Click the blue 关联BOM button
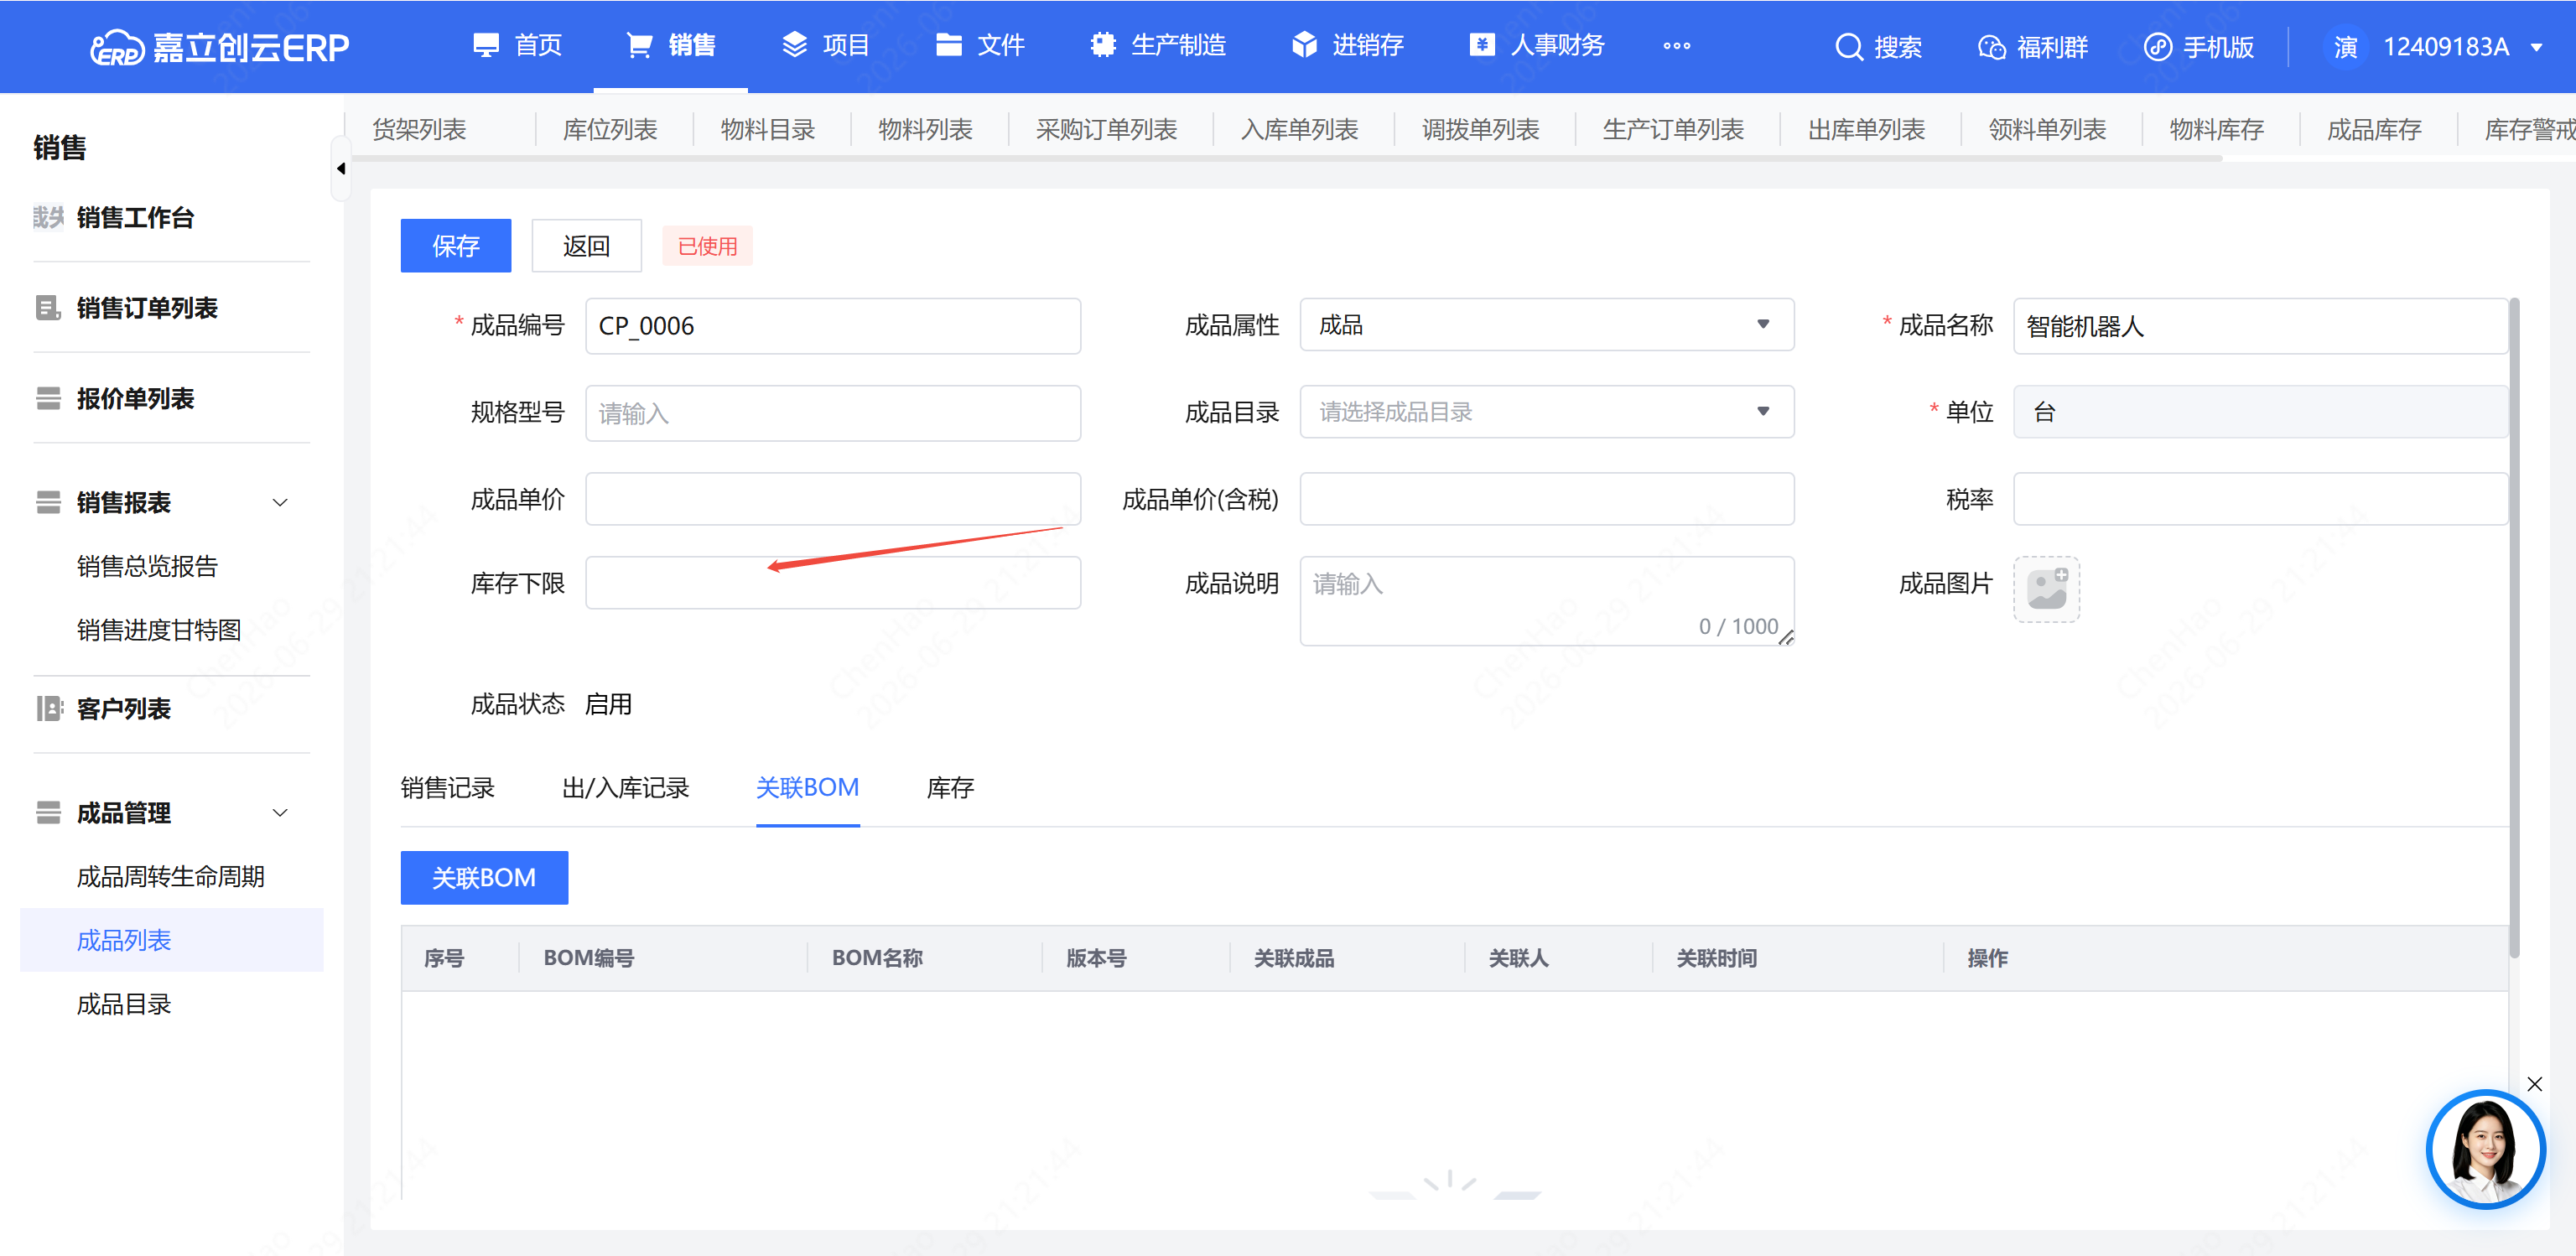Viewport: 2576px width, 1256px height. point(484,877)
